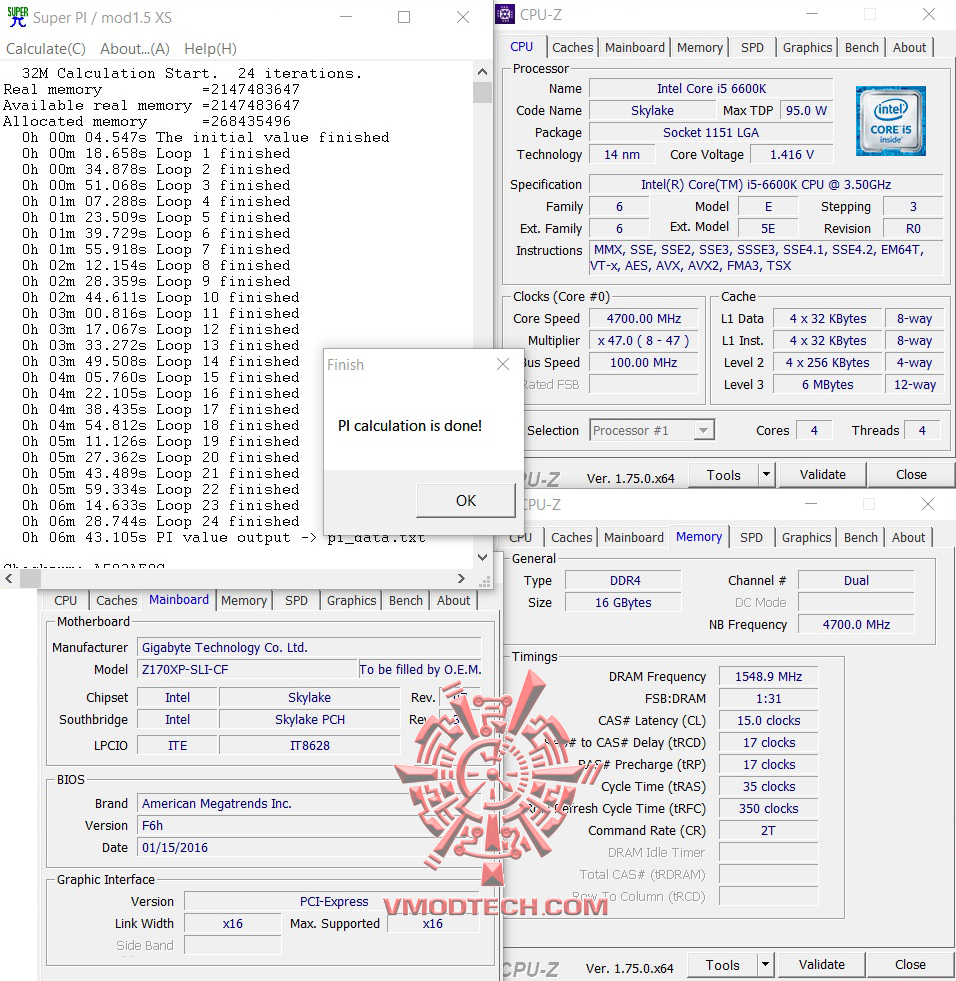Click OK in the Finish dialog

(466, 501)
